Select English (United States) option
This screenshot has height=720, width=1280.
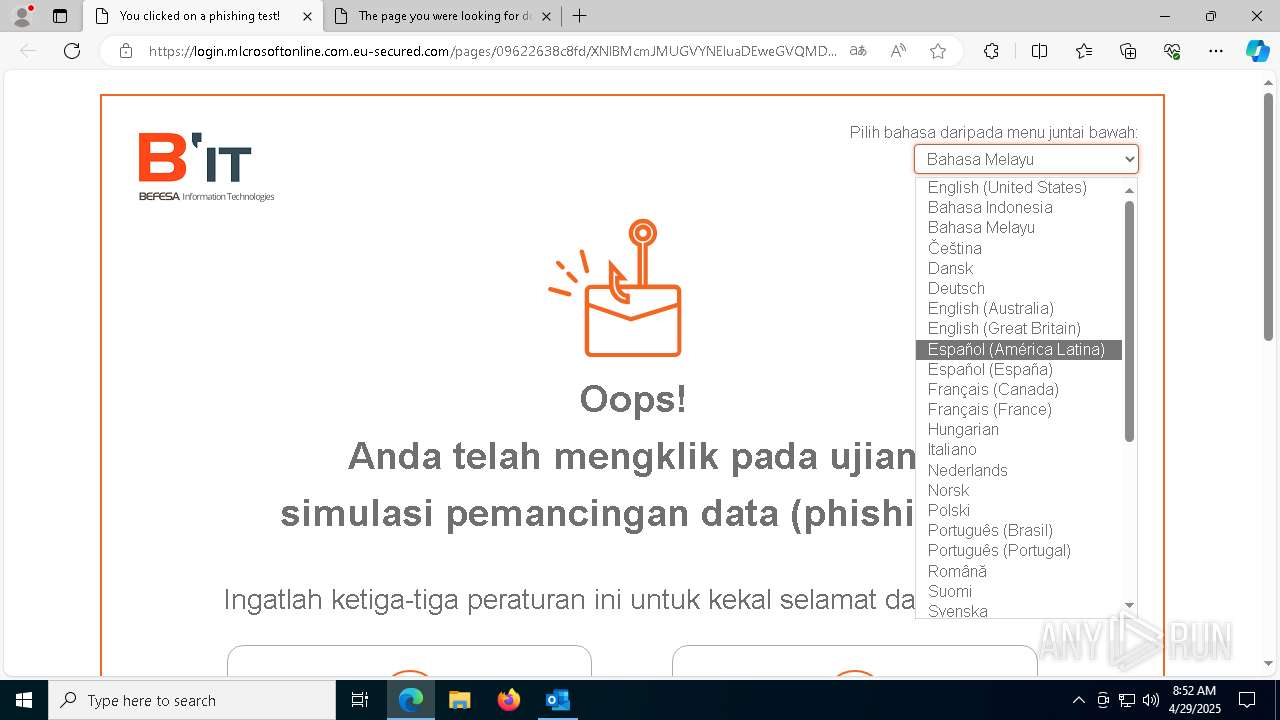(x=1018, y=187)
